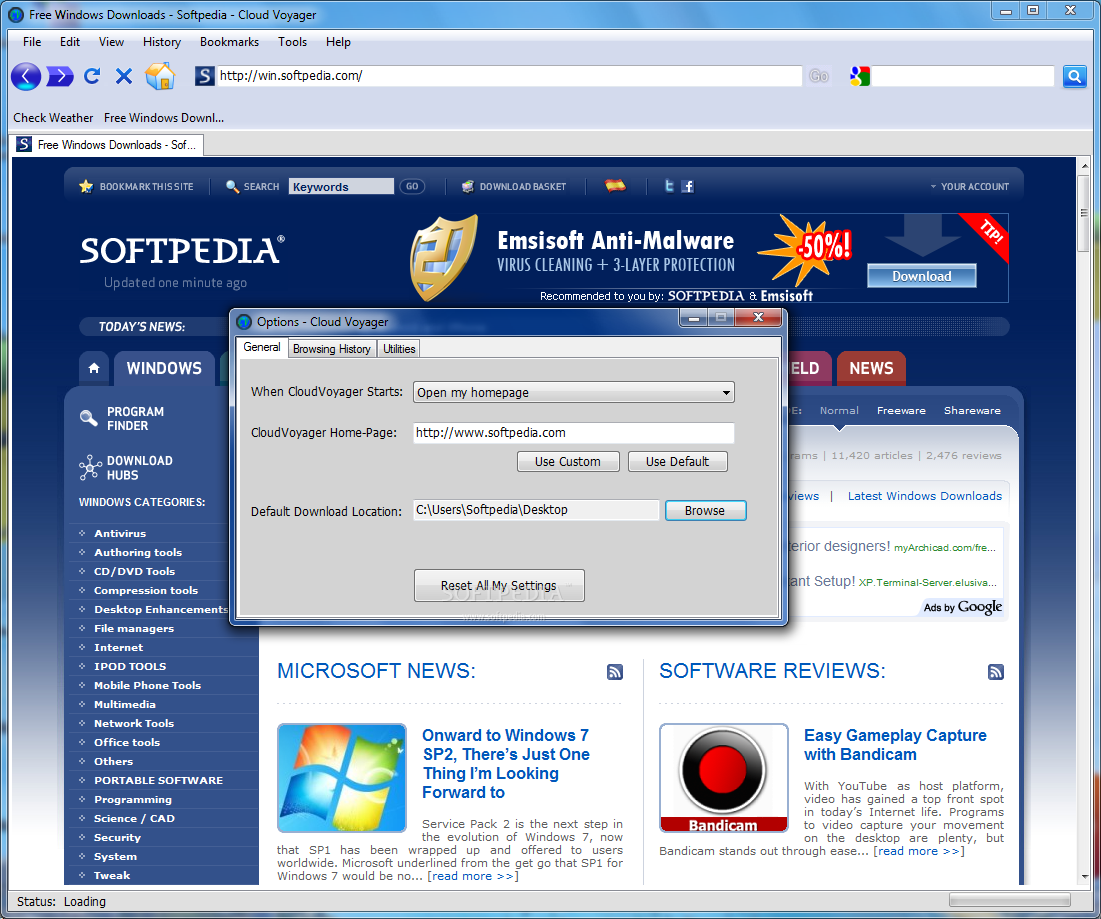The height and width of the screenshot is (919, 1101).
Task: Open the Antivirus category link
Action: coord(120,534)
